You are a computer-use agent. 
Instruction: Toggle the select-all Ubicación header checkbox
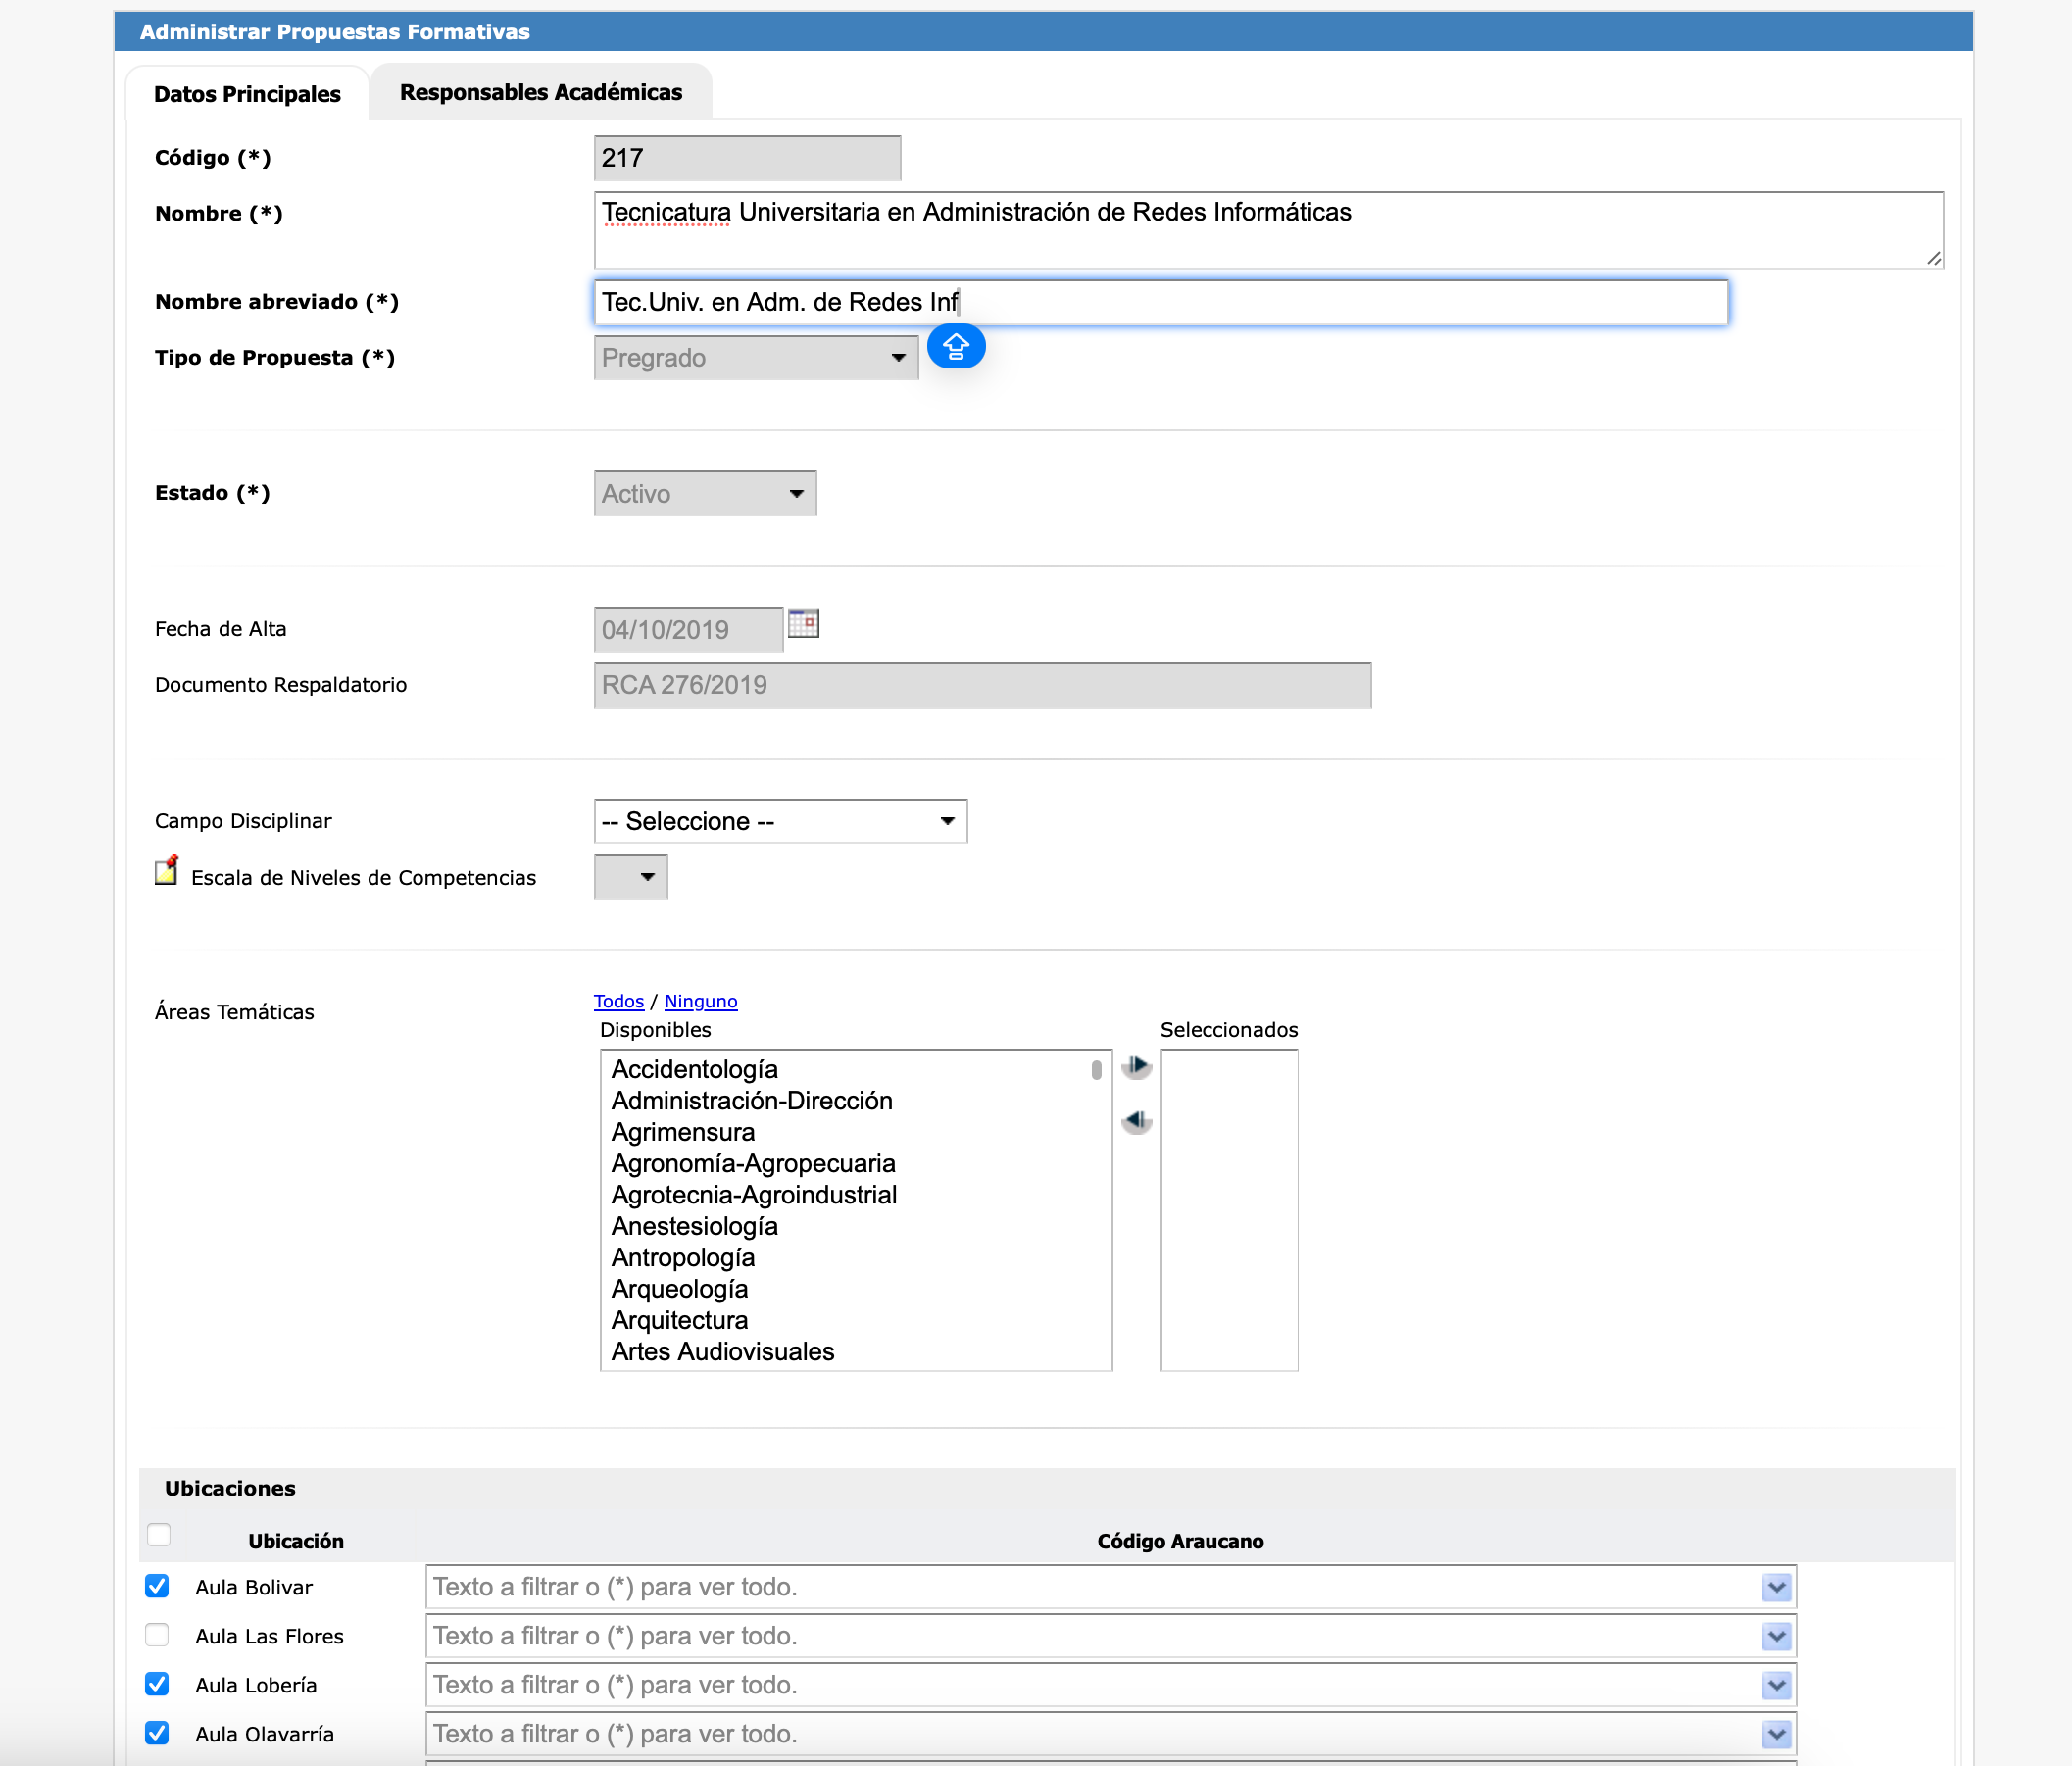(x=159, y=1535)
